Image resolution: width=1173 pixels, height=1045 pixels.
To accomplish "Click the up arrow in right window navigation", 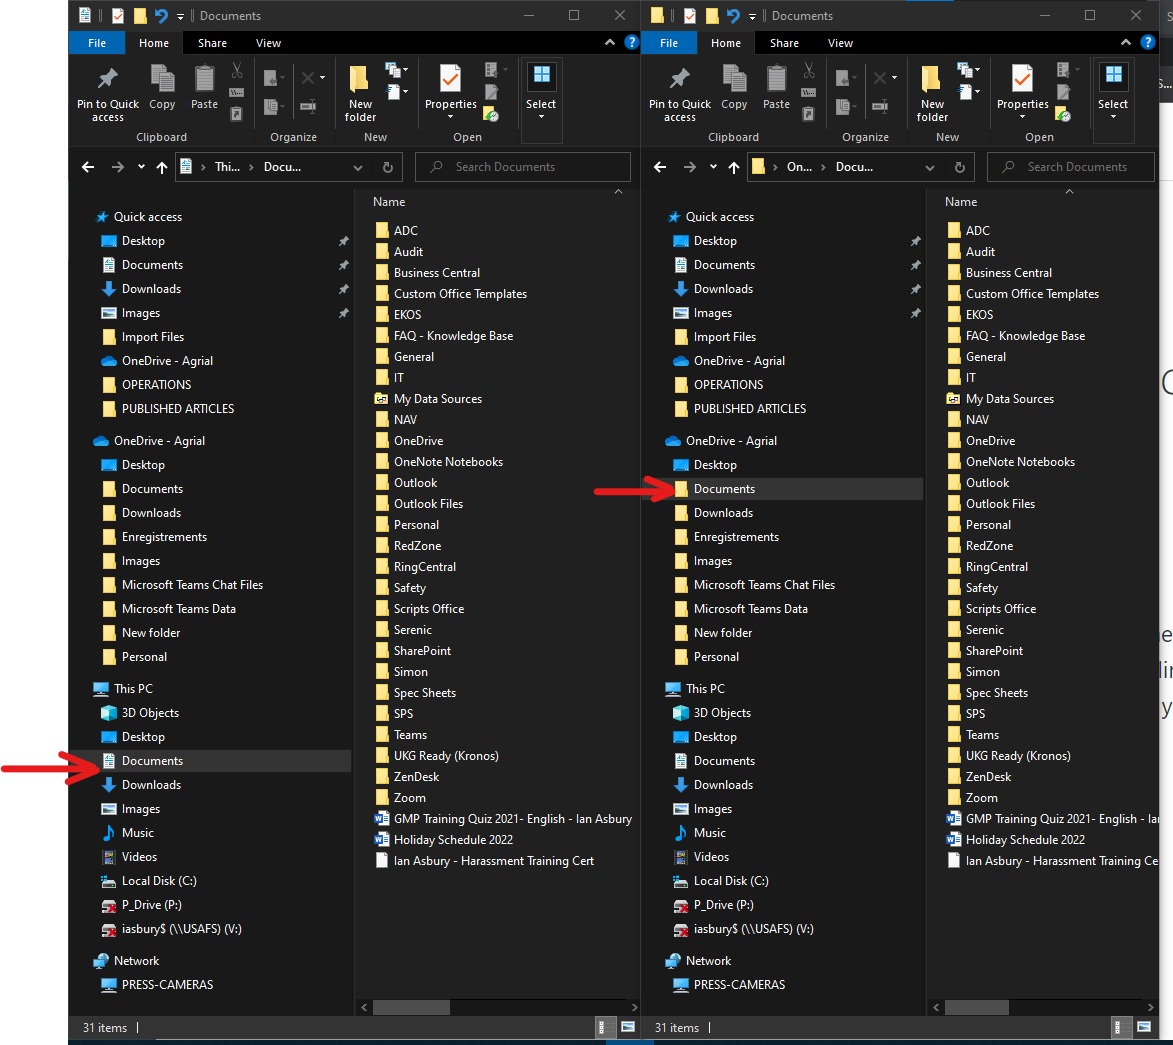I will 733,168.
